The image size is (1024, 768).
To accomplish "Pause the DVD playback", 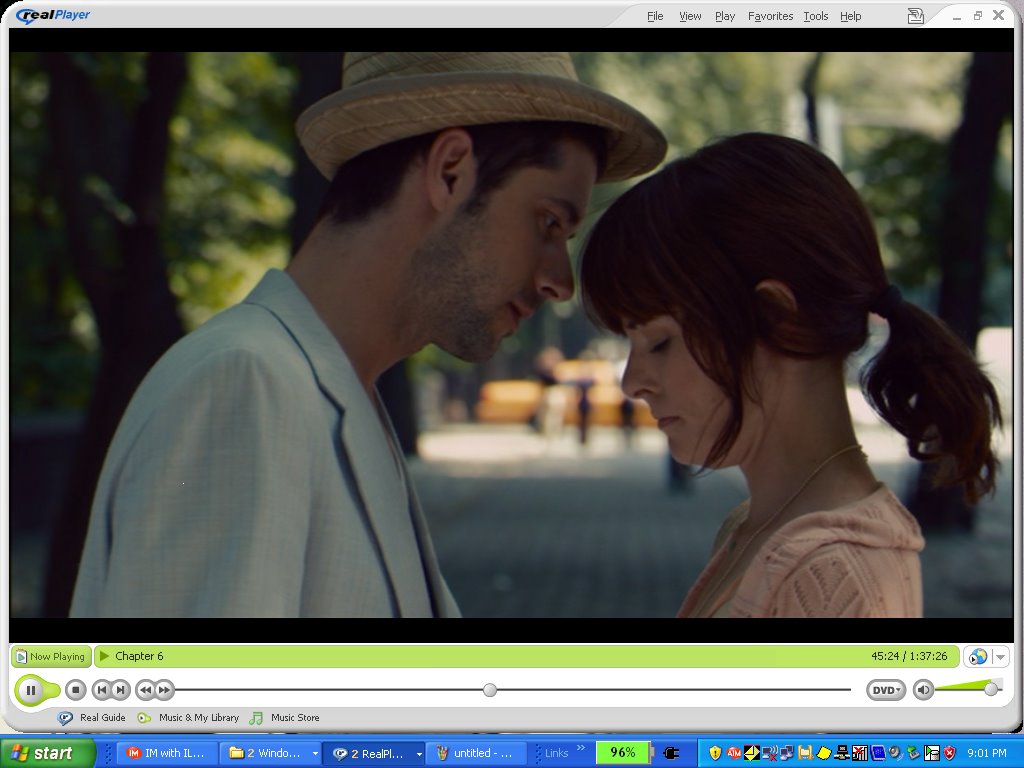I will point(31,690).
